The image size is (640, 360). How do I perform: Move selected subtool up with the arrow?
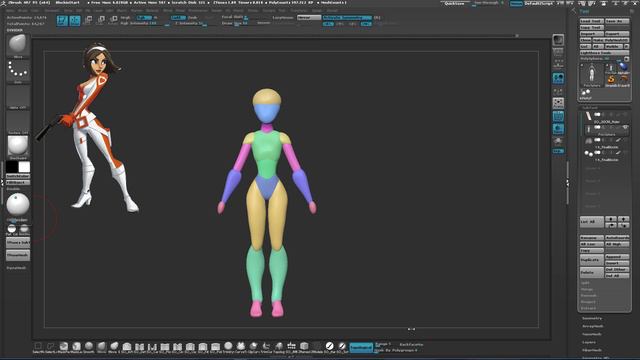[611, 219]
